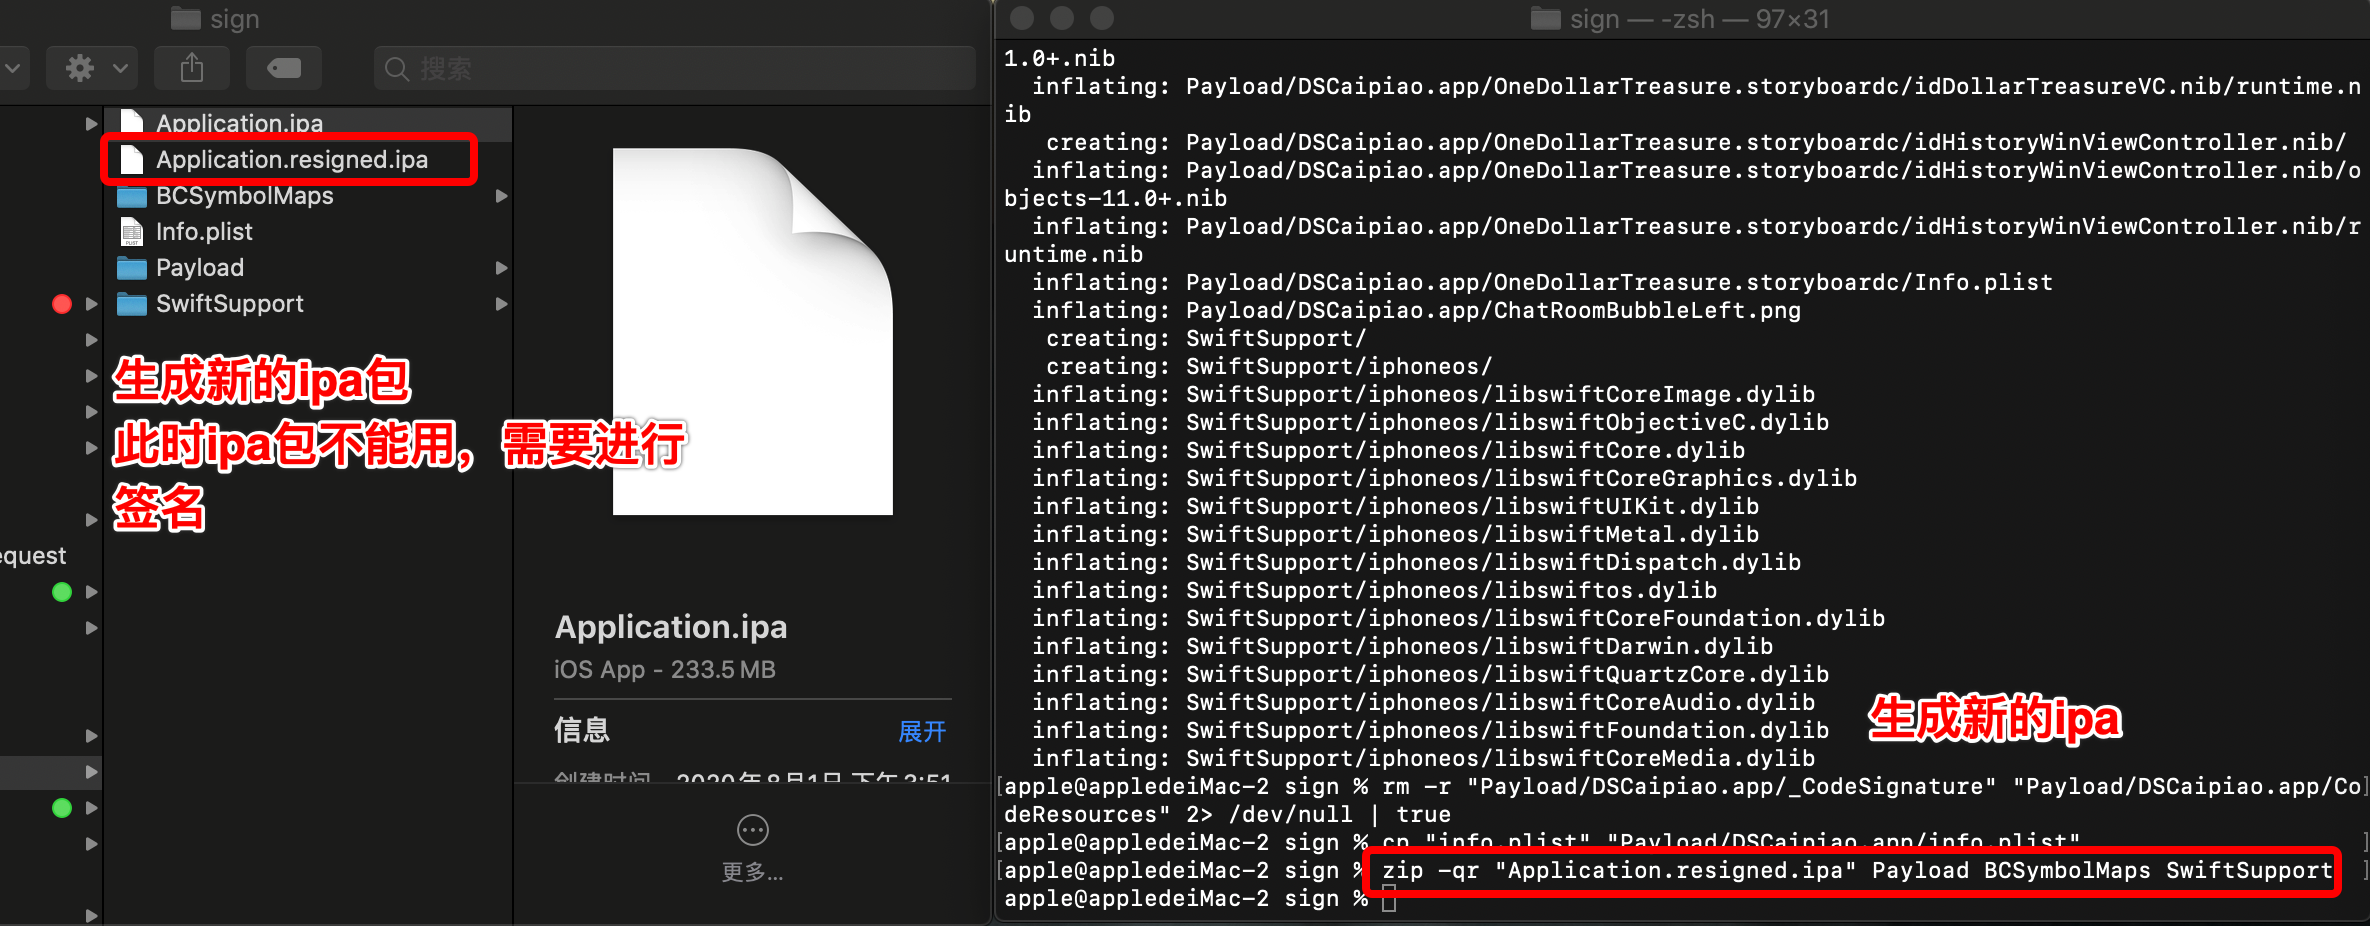
Task: Open the Payload folder
Action: coord(308,267)
